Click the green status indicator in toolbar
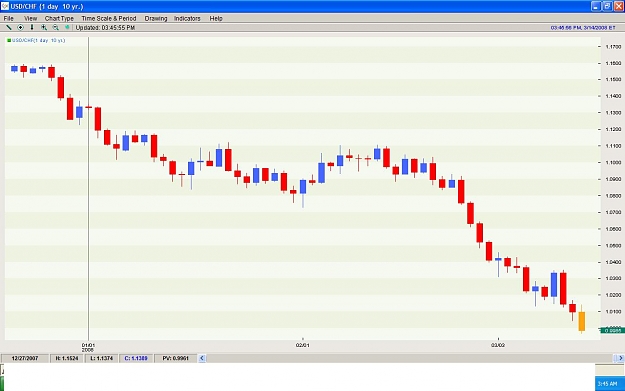The height and width of the screenshot is (391, 625). pyautogui.click(x=67, y=28)
